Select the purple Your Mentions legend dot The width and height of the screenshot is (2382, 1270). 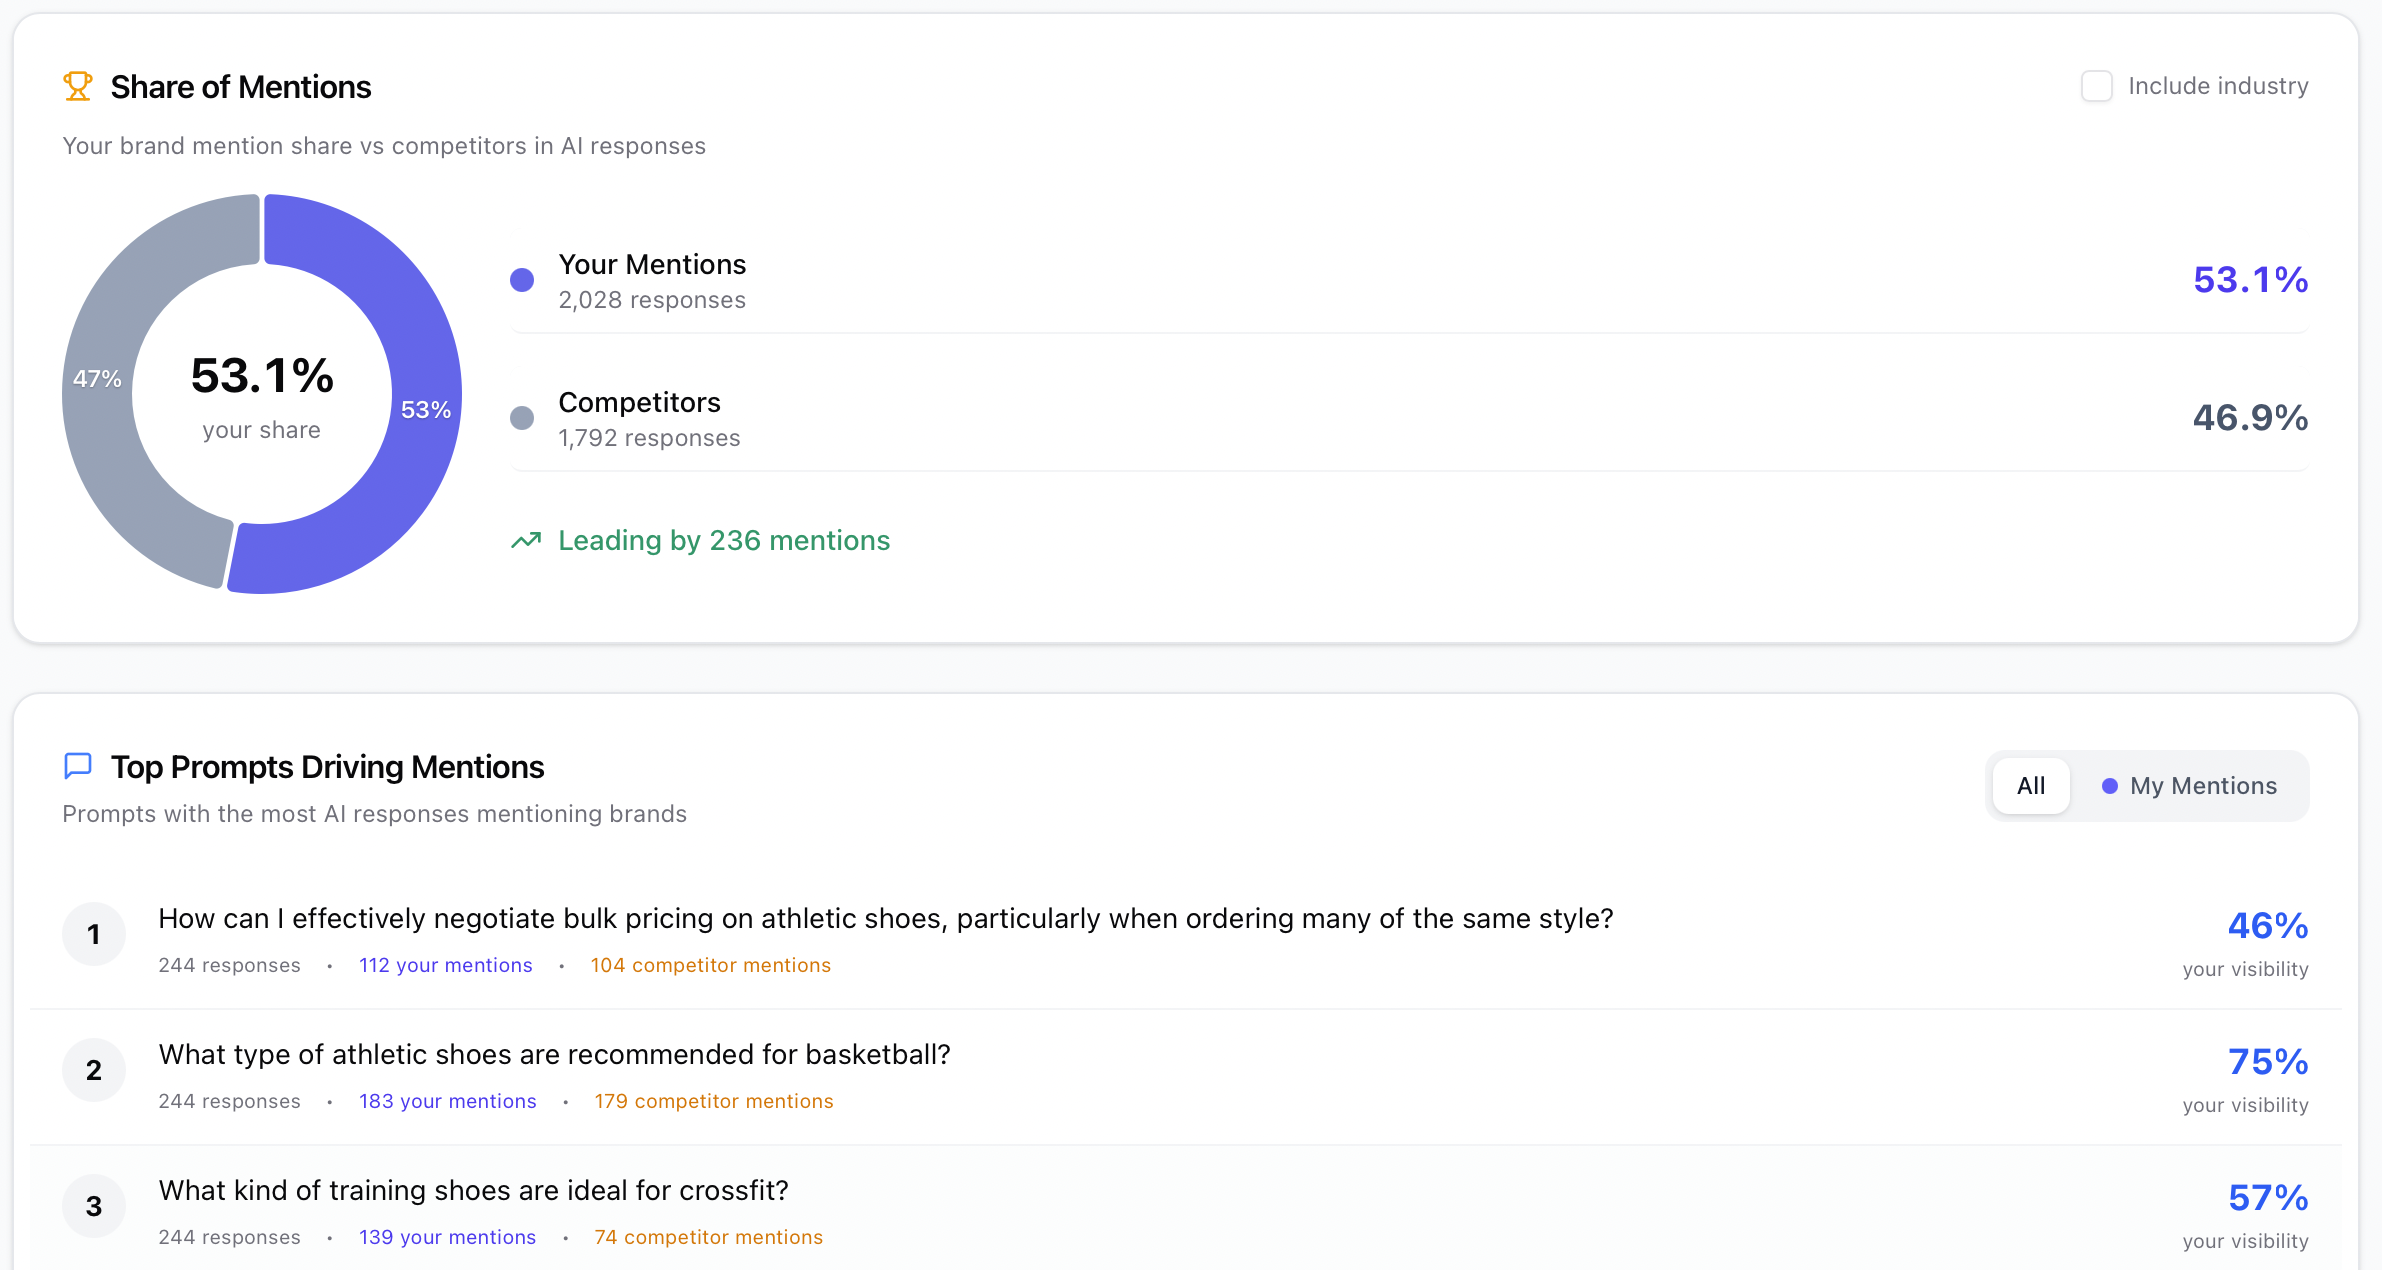point(522,280)
